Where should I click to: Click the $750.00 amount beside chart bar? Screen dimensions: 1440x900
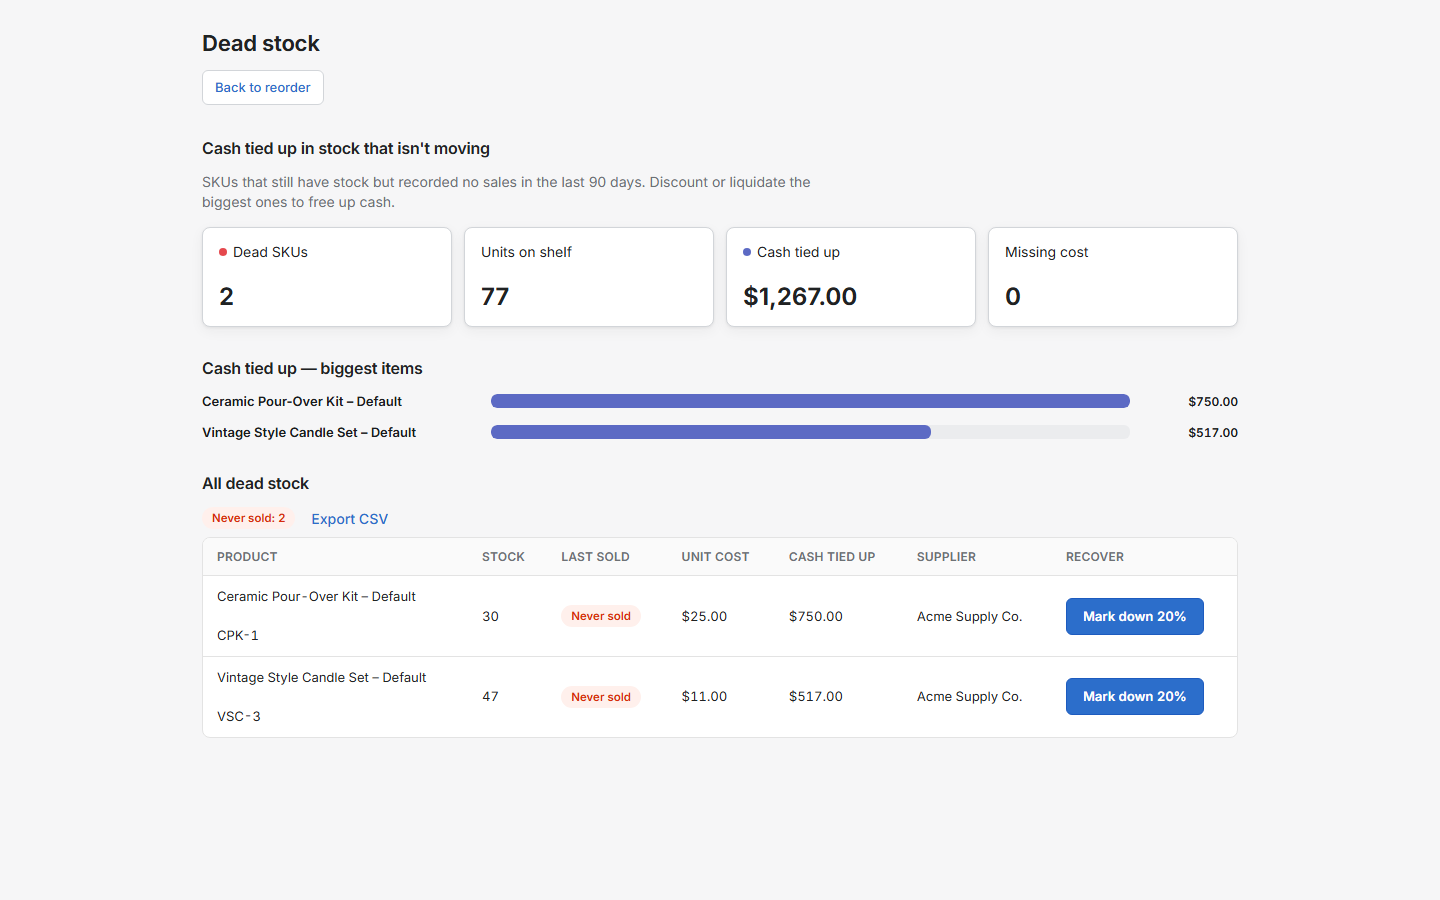click(x=1213, y=402)
